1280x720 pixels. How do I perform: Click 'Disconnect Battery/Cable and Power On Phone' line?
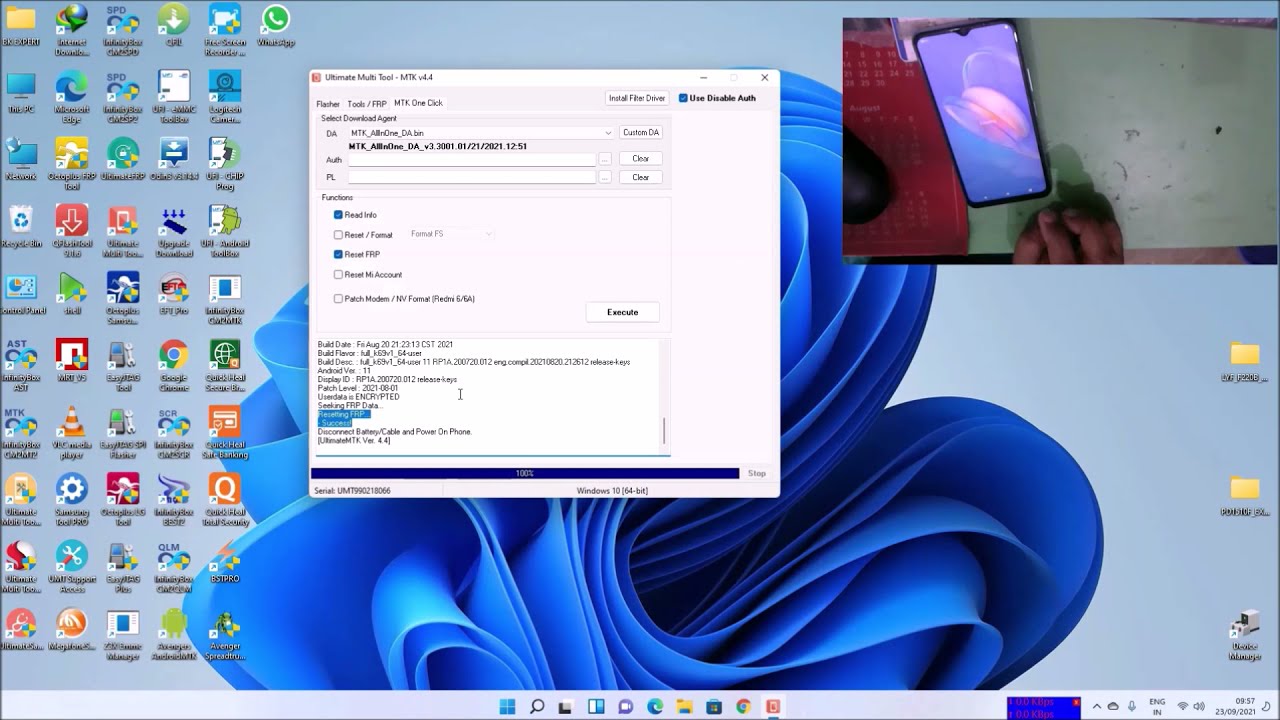[395, 432]
